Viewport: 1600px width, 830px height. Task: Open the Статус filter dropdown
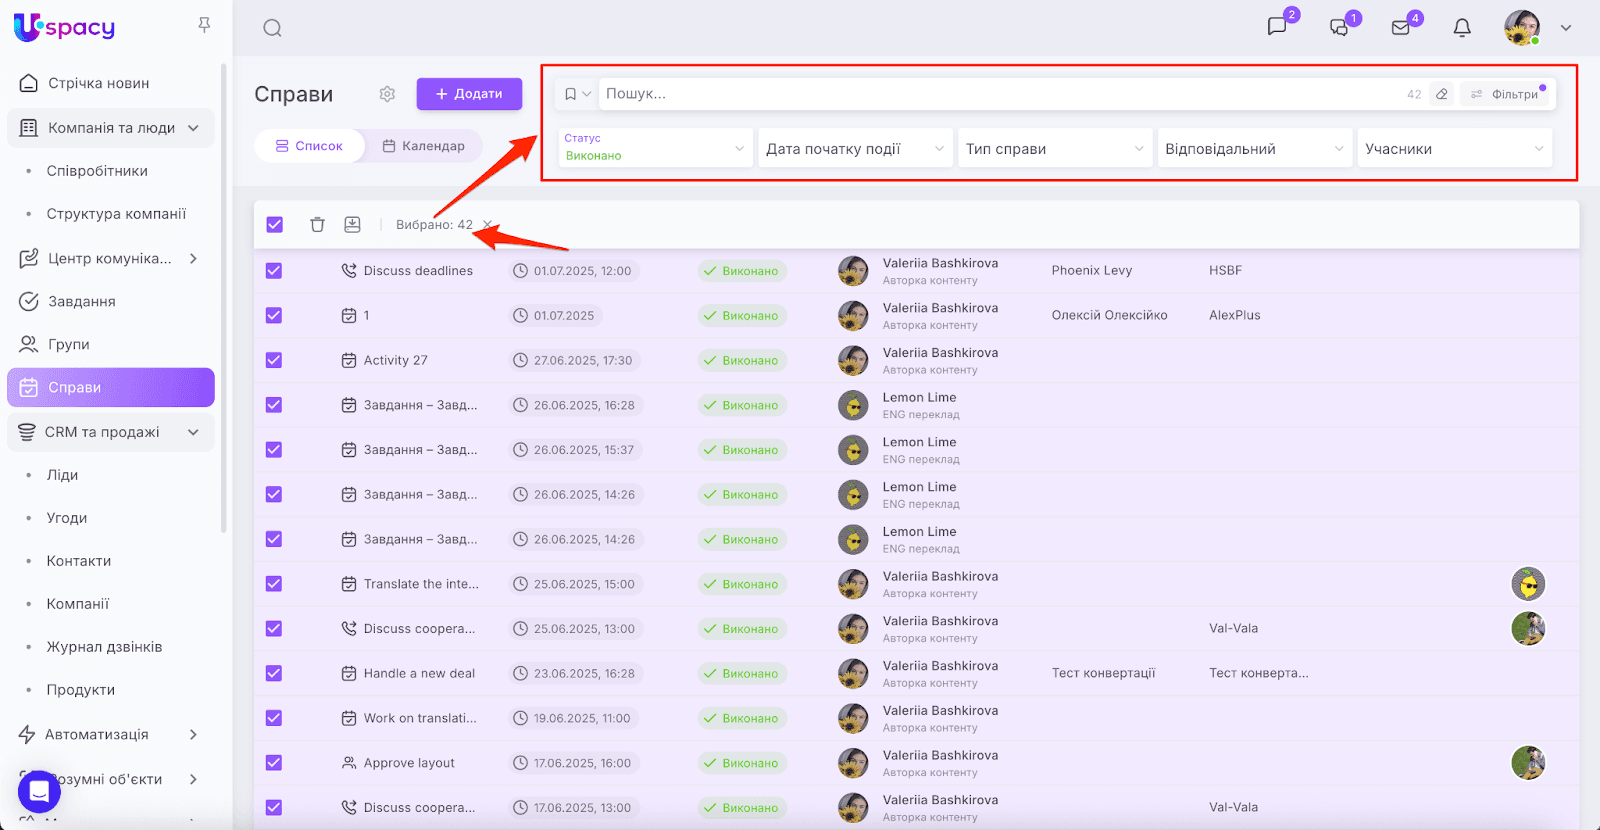pos(655,148)
